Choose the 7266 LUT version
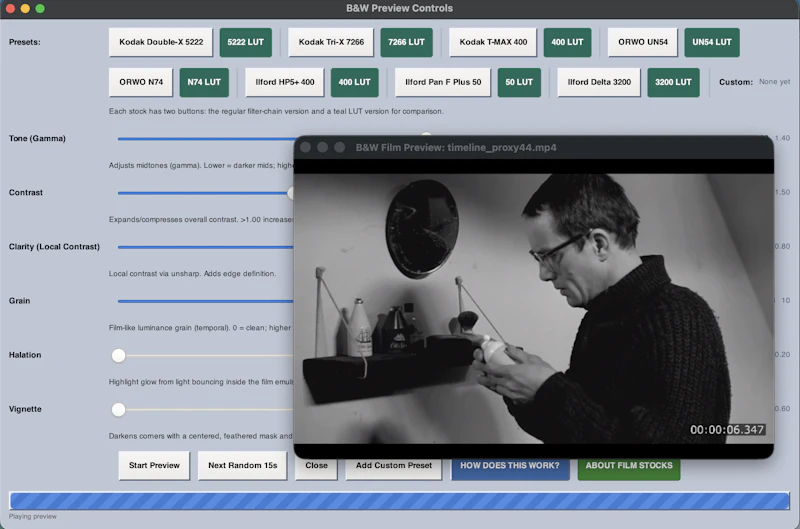 (406, 42)
